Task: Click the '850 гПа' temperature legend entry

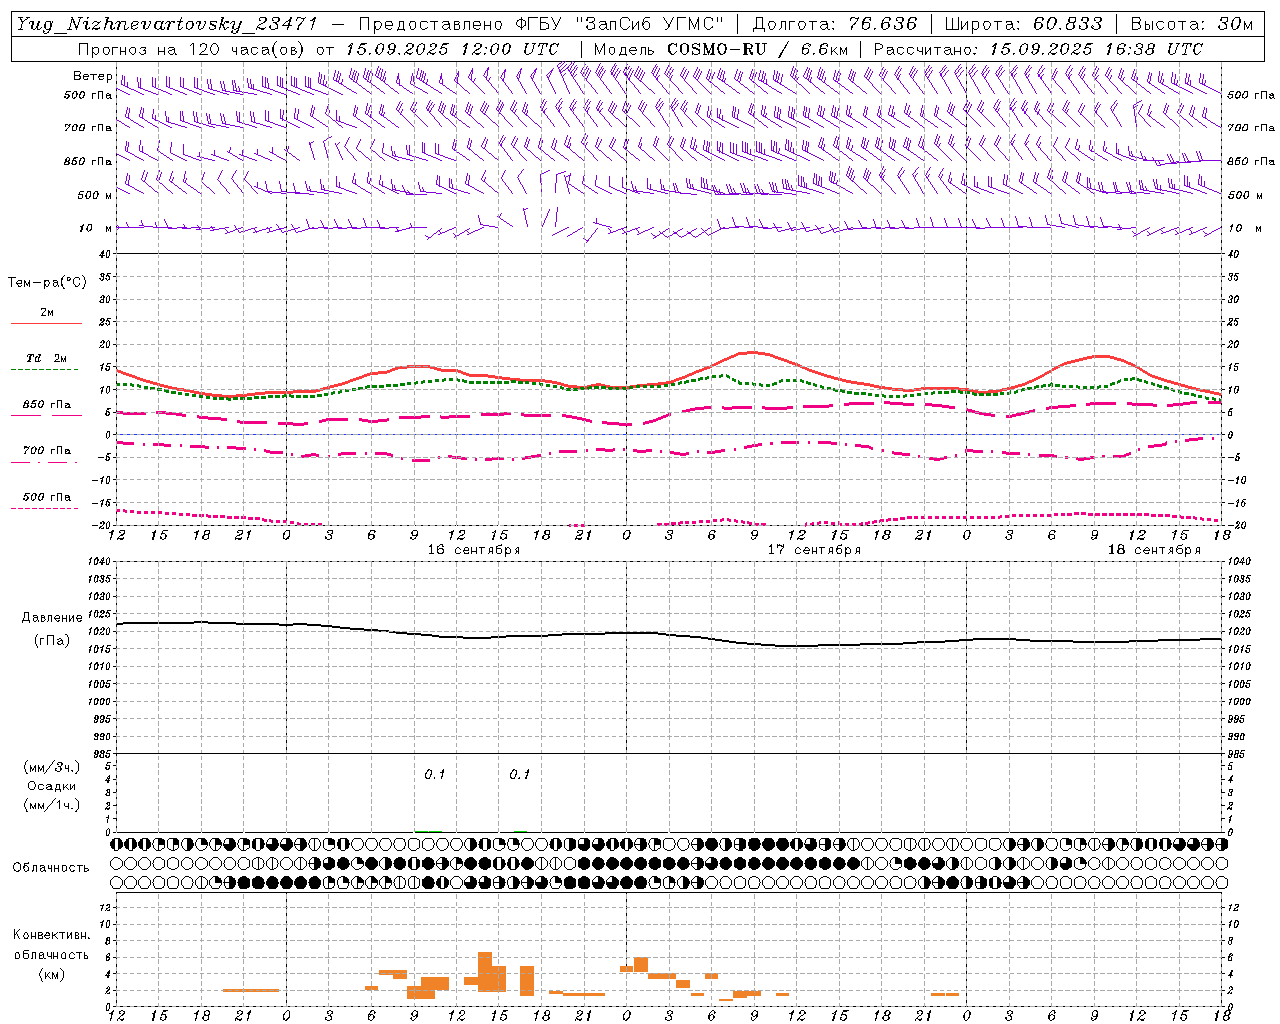Action: tap(46, 405)
